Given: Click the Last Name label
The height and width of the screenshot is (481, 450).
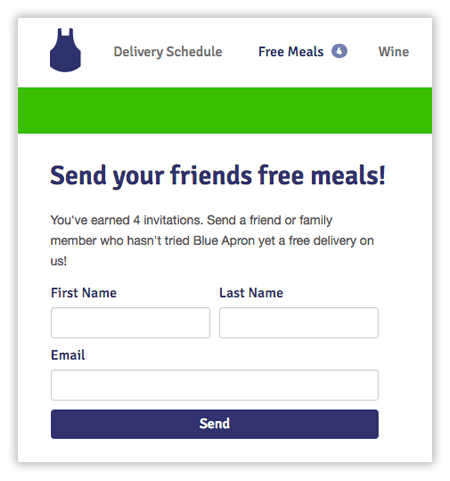Looking at the screenshot, I should point(251,293).
